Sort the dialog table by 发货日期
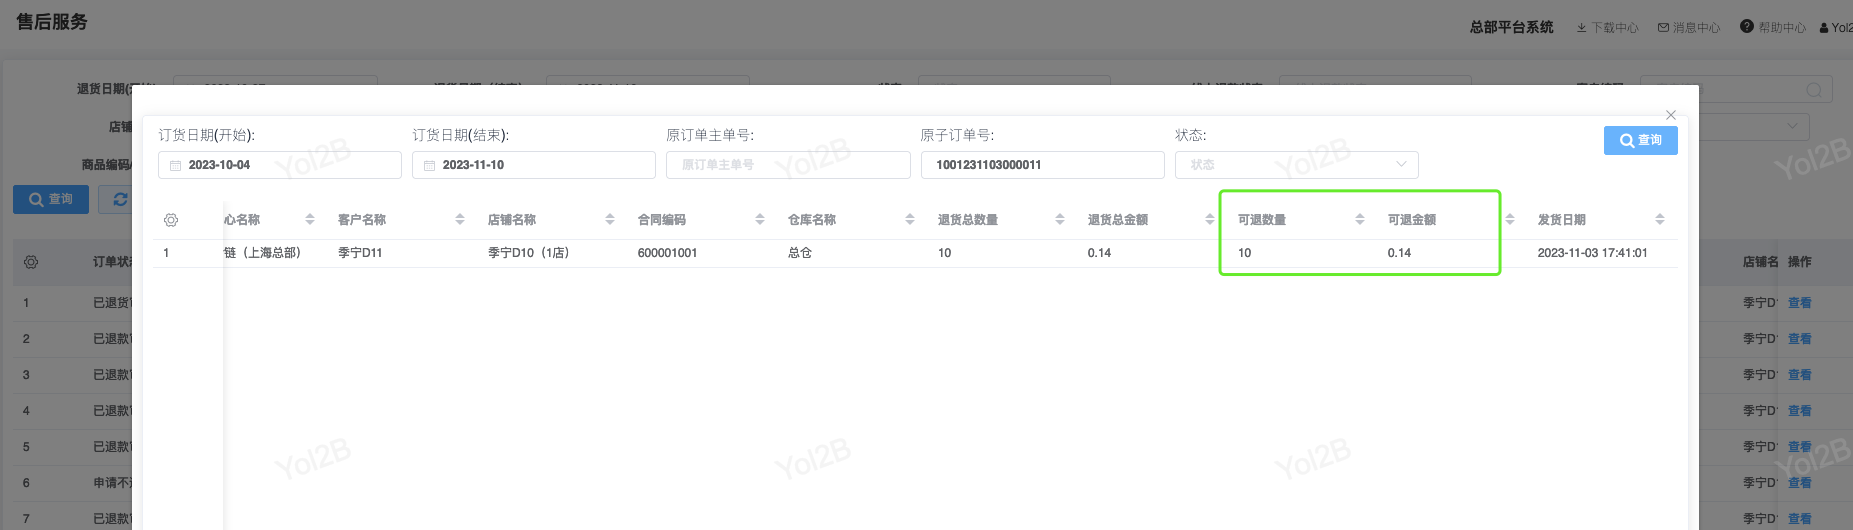This screenshot has height=530, width=1853. pos(1660,220)
